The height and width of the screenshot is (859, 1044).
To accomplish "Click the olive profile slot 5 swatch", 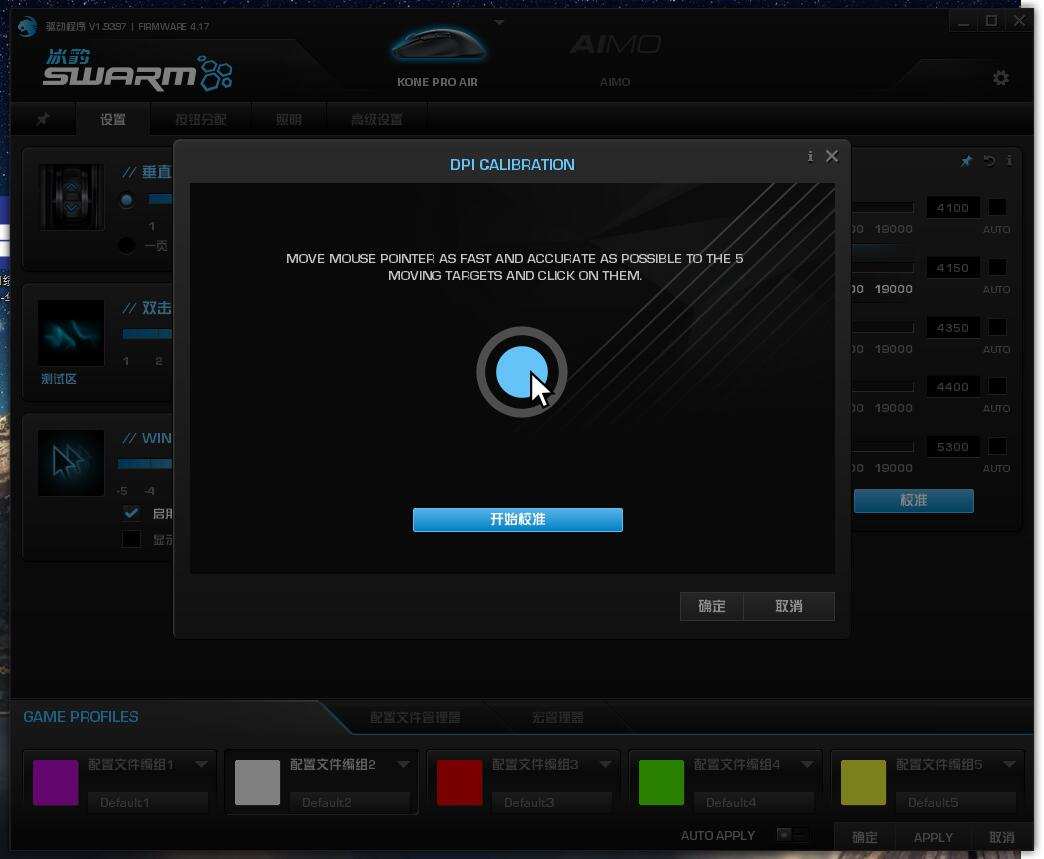I will [x=864, y=782].
